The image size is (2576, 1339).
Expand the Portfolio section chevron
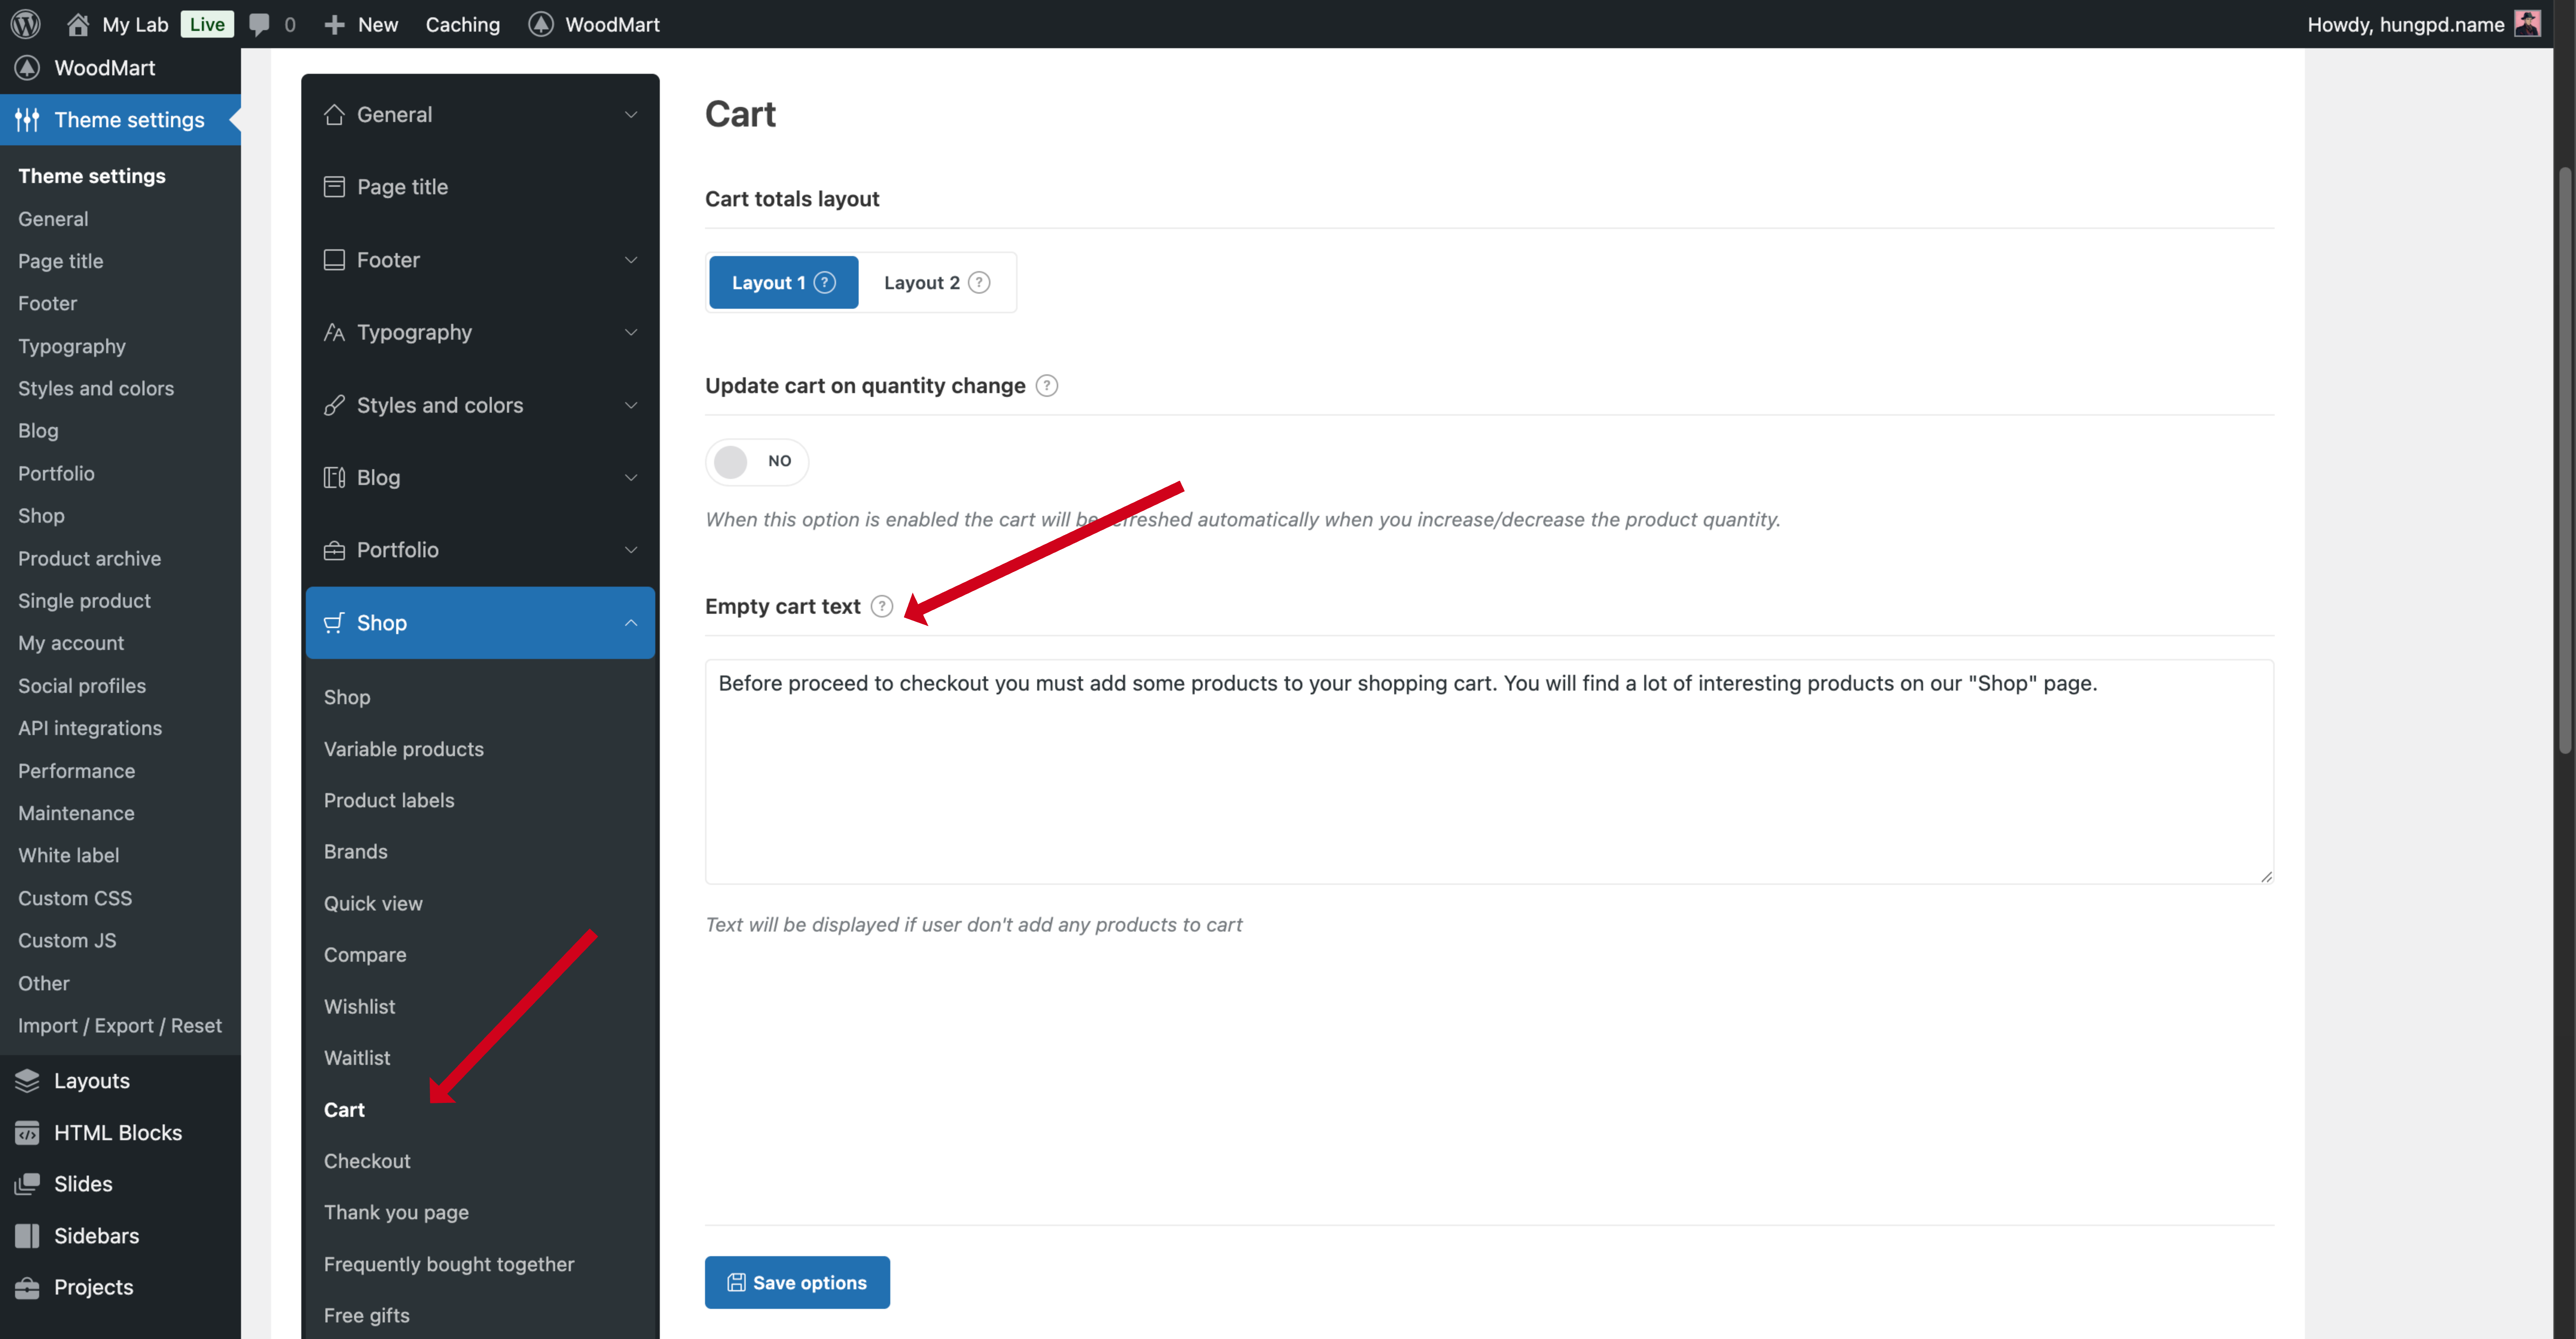(x=631, y=550)
